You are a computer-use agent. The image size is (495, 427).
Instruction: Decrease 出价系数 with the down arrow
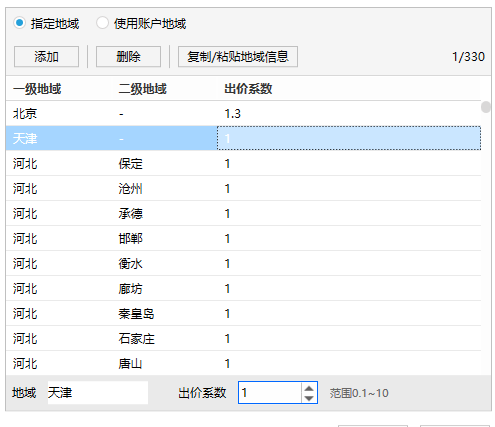[309, 398]
